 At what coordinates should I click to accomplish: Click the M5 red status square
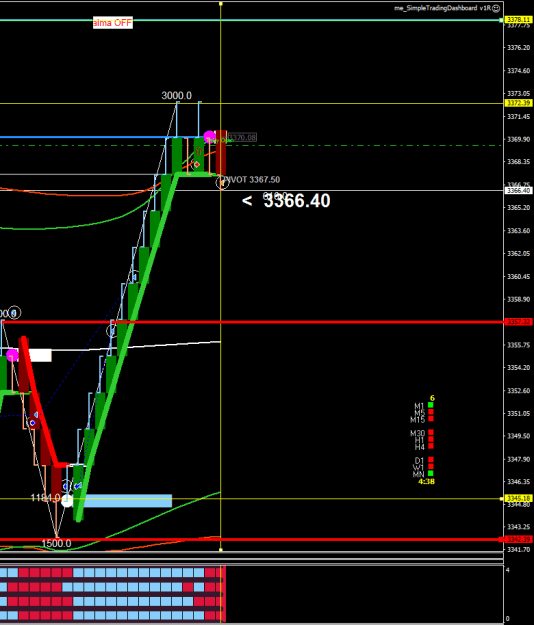coord(430,412)
